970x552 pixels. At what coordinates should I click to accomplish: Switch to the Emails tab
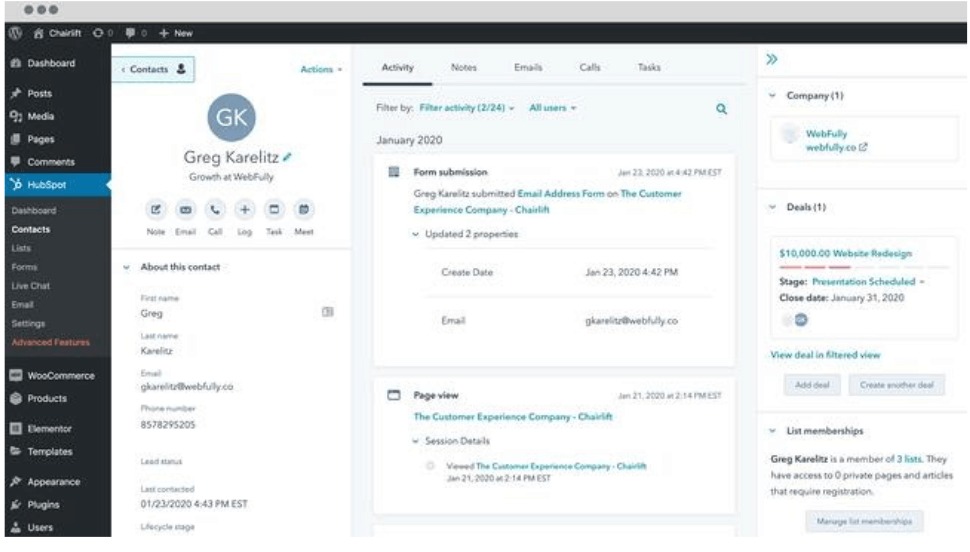528,67
